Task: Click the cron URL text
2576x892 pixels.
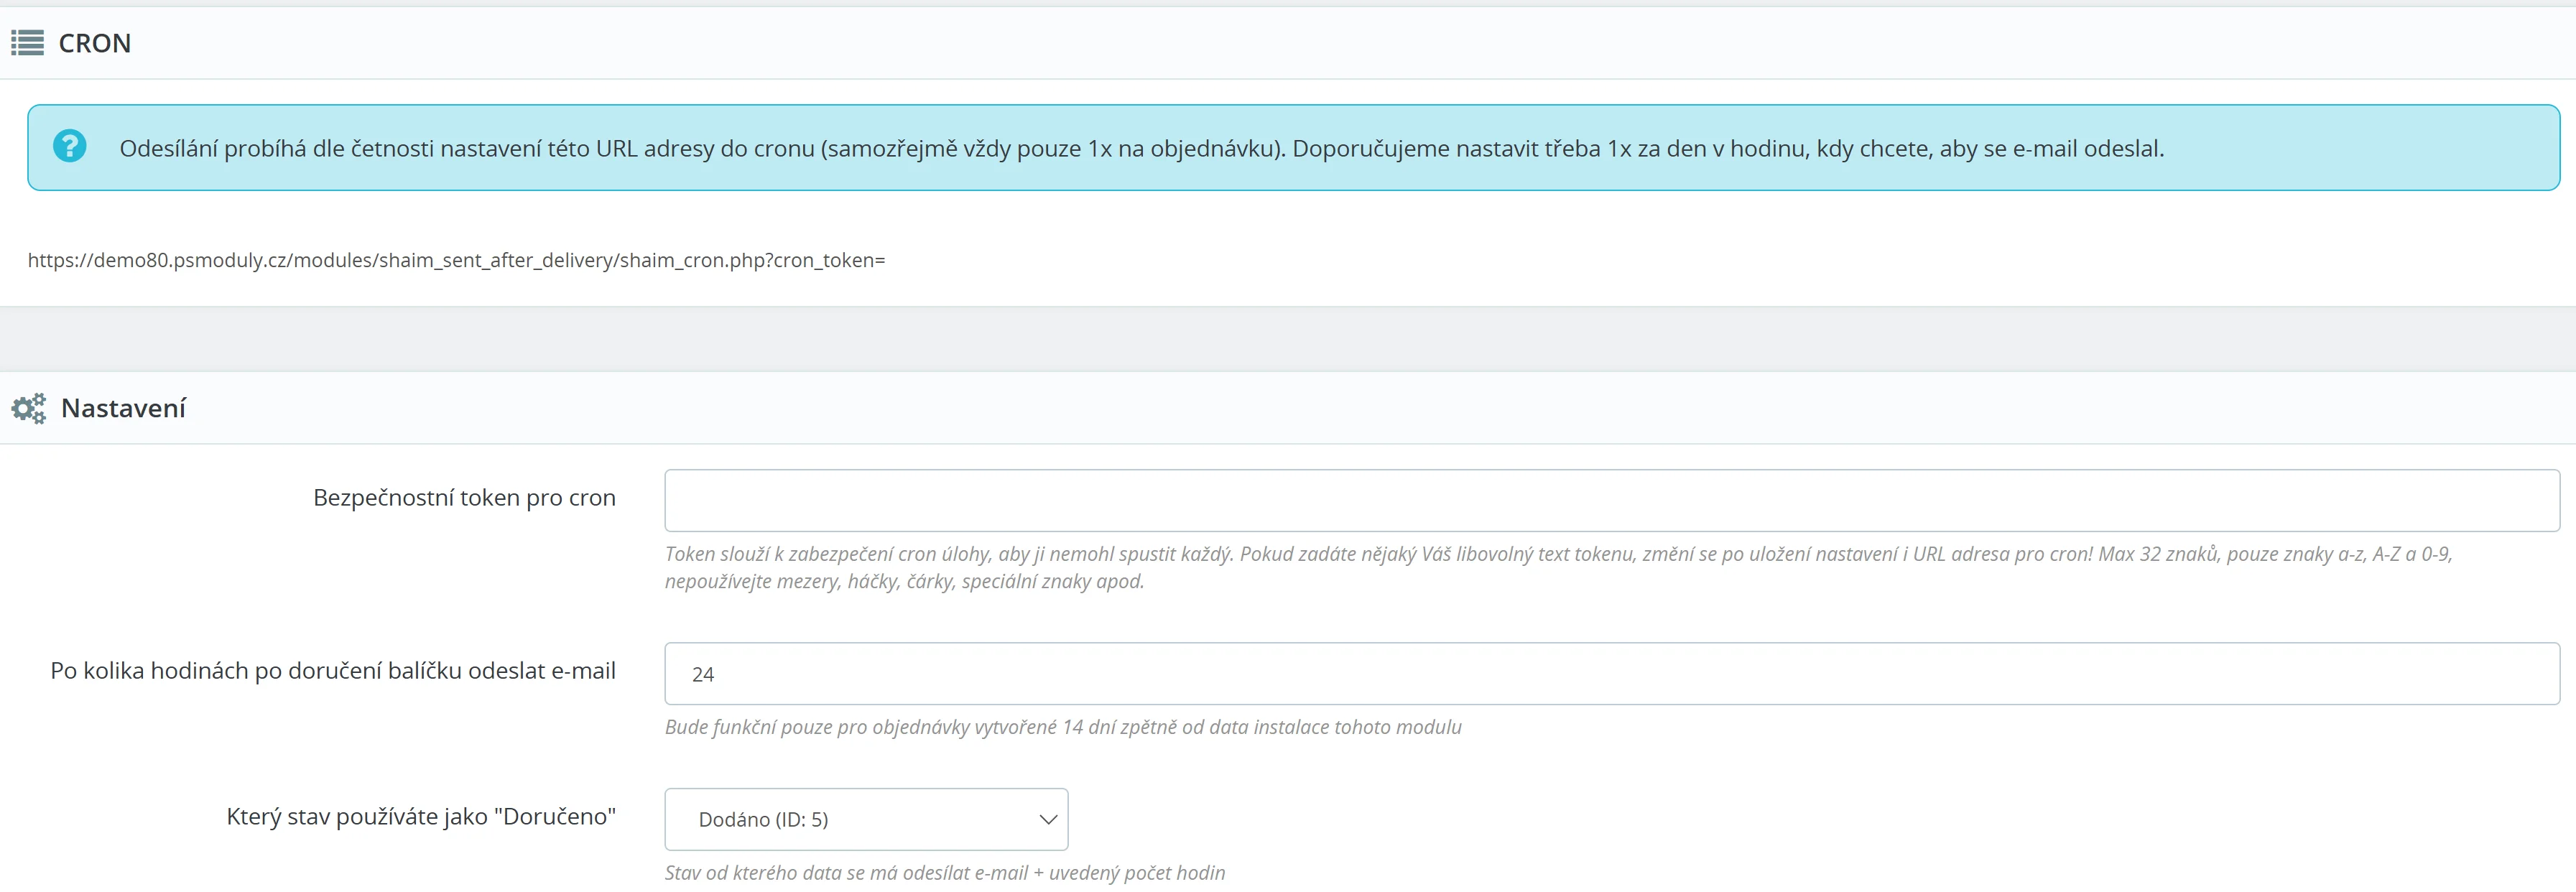Action: coord(456,260)
